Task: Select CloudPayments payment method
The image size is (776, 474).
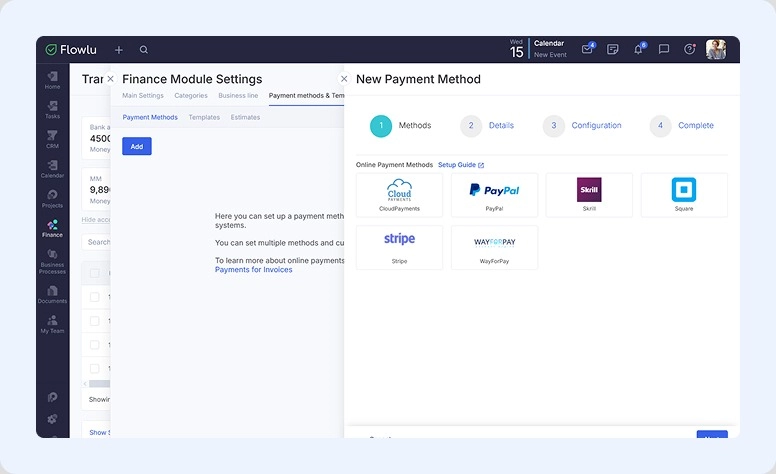Action: (399, 195)
